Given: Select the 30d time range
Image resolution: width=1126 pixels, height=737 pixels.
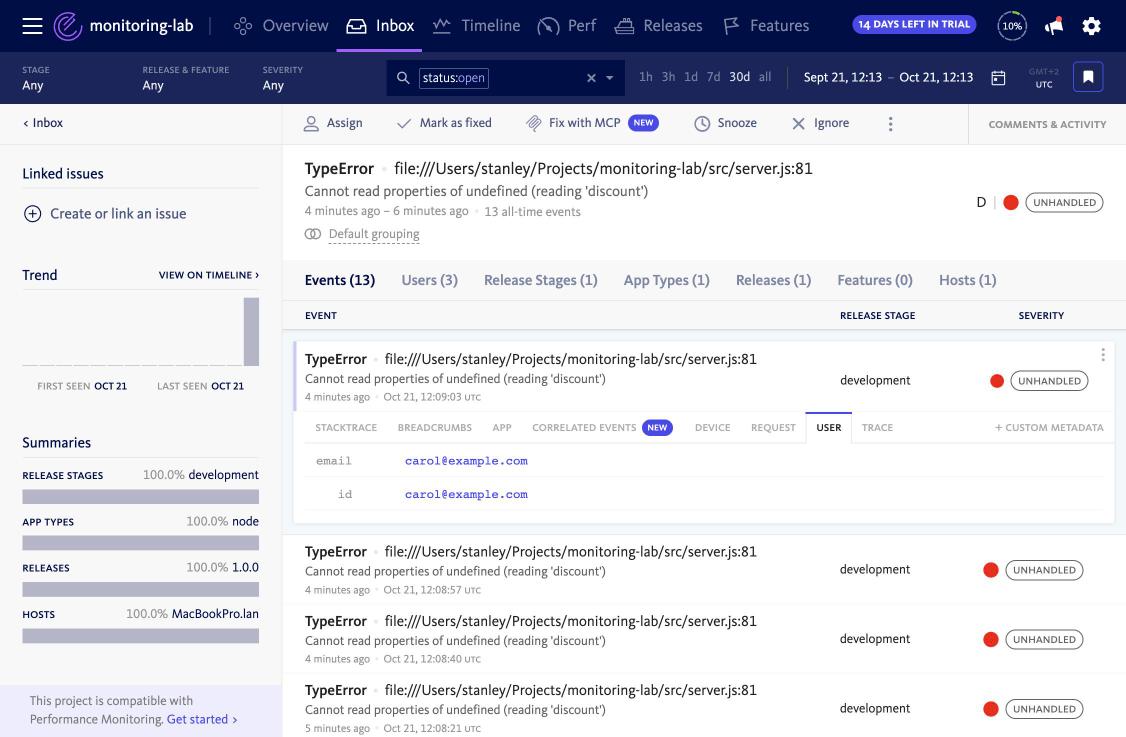Looking at the screenshot, I should coord(740,77).
